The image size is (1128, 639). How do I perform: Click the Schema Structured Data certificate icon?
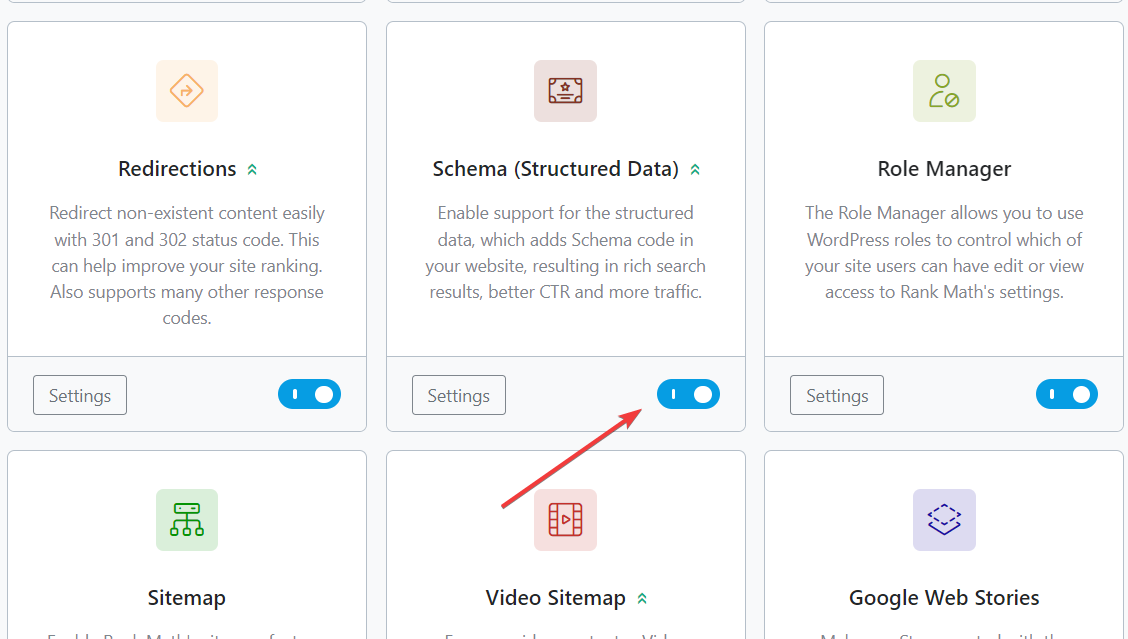pos(565,91)
